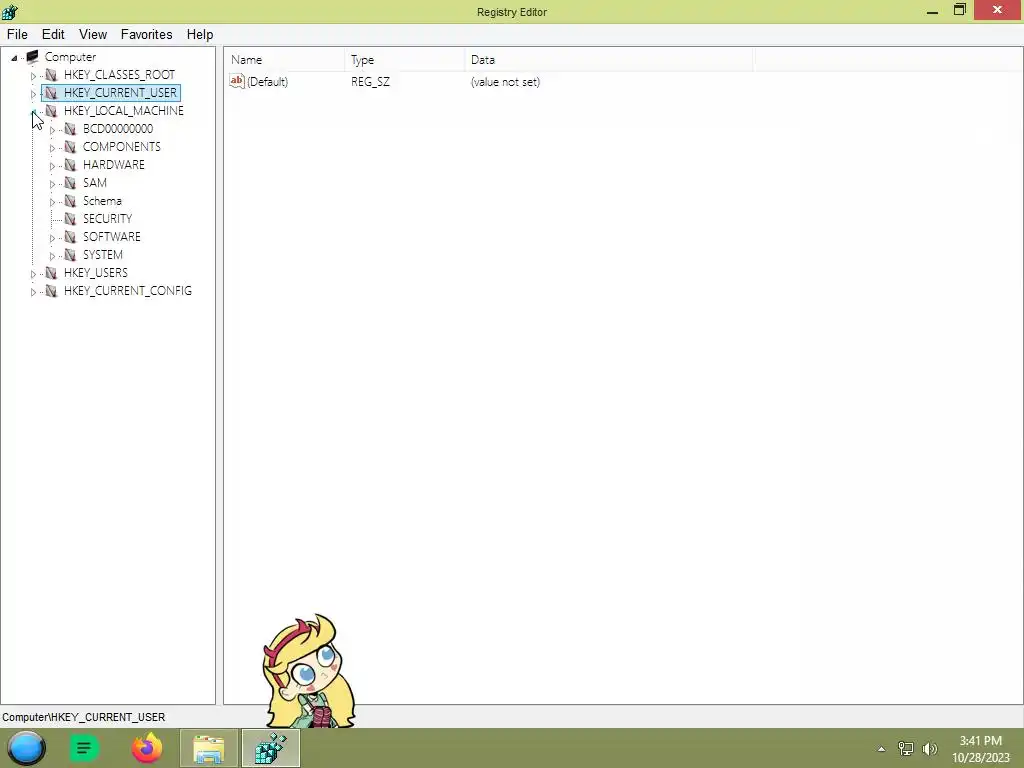Click the Schema folder icon
This screenshot has width=1024, height=768.
click(x=70, y=200)
